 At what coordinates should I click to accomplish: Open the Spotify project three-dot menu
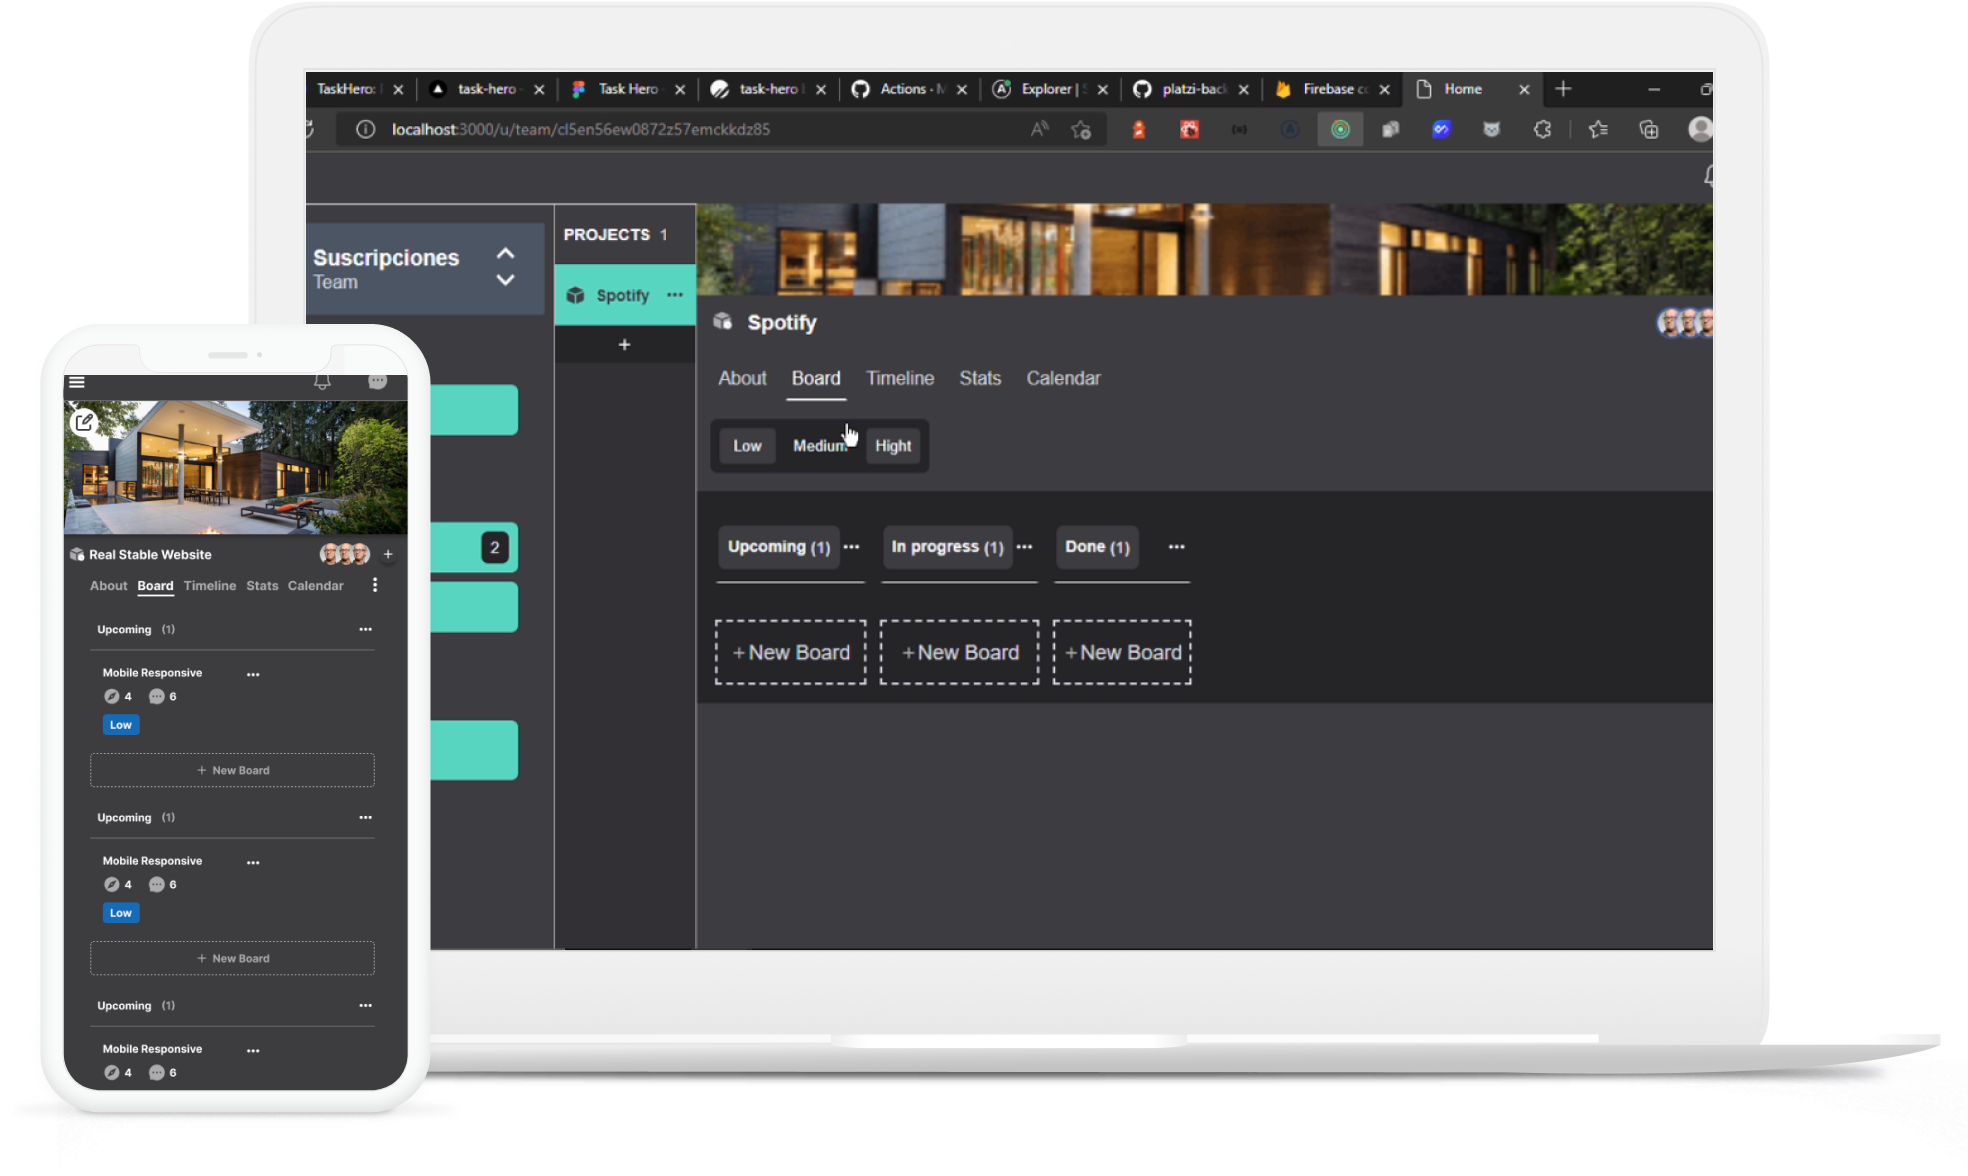click(x=675, y=295)
